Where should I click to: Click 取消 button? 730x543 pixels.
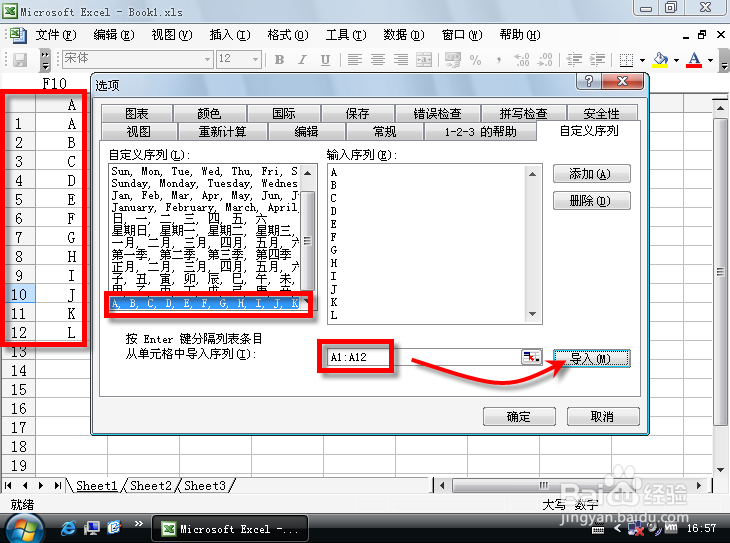(603, 416)
